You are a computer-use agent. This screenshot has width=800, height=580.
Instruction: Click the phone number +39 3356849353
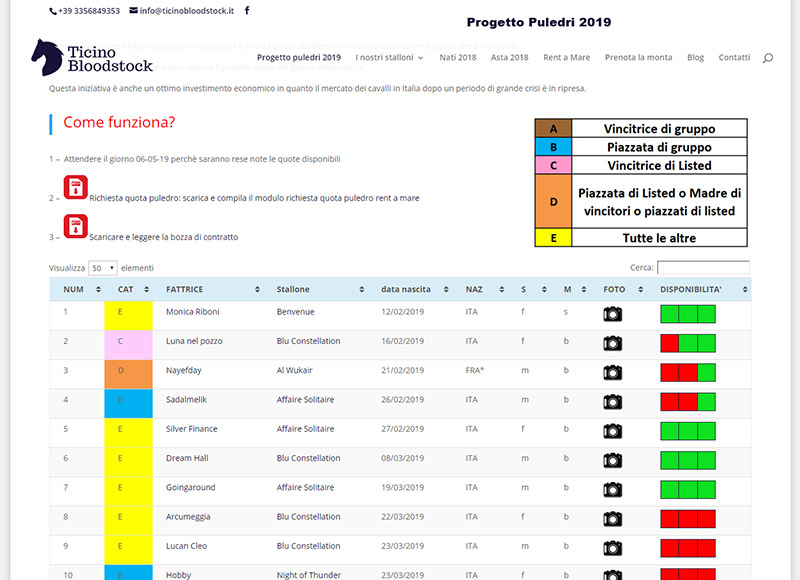click(x=89, y=11)
